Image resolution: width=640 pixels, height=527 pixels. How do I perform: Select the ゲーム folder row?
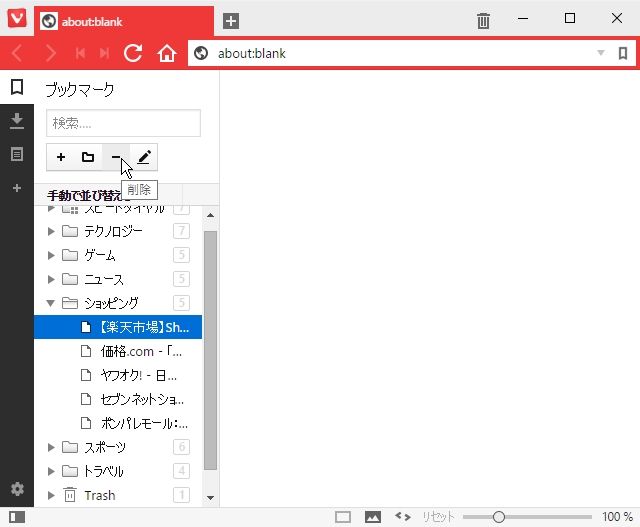(118, 256)
